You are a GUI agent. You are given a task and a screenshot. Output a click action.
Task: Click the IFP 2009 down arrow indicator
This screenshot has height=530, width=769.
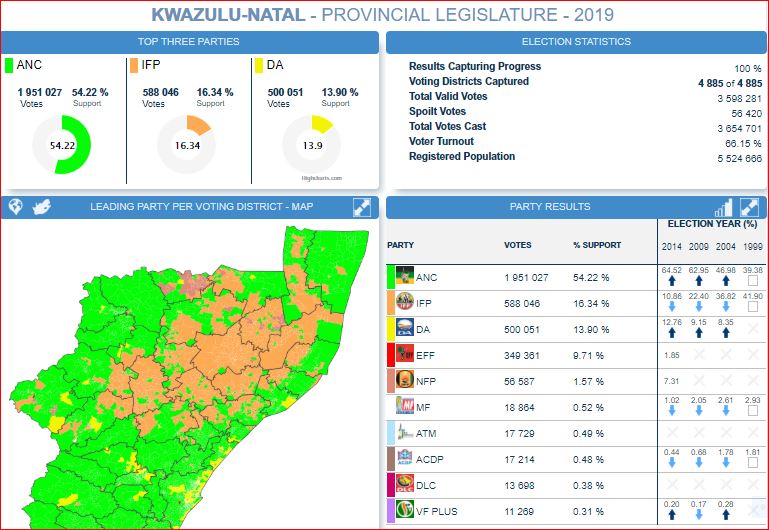click(x=698, y=308)
